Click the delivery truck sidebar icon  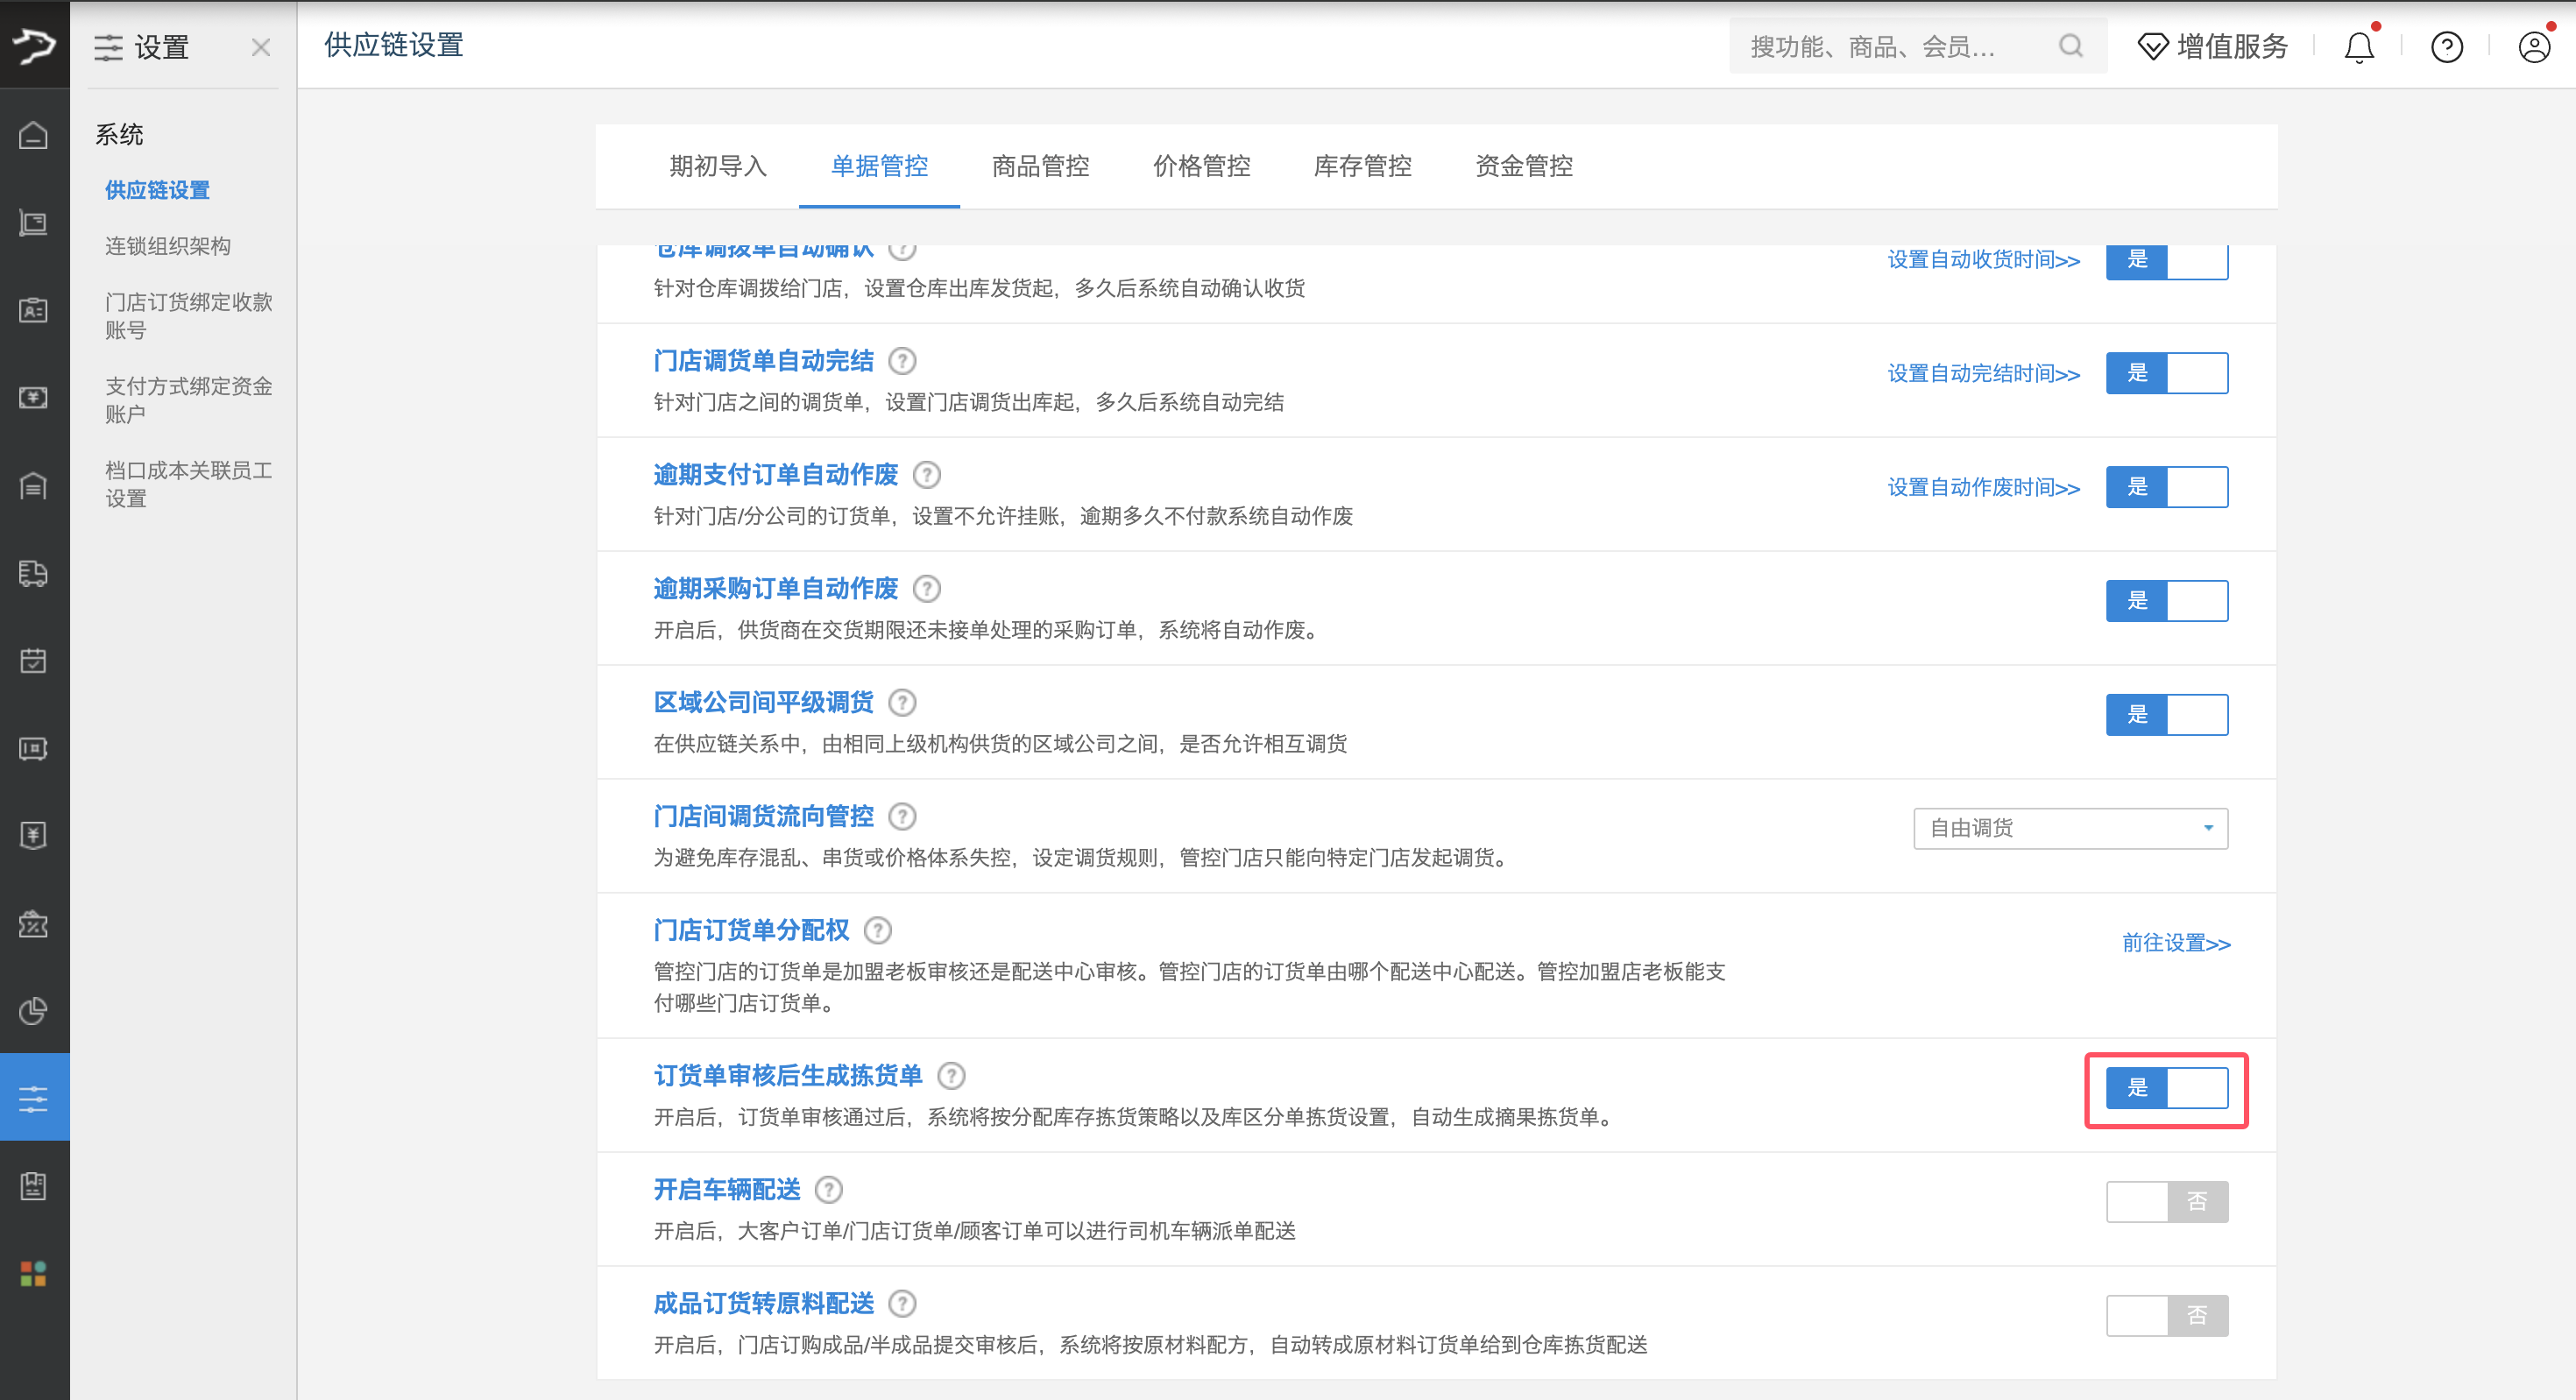(34, 573)
